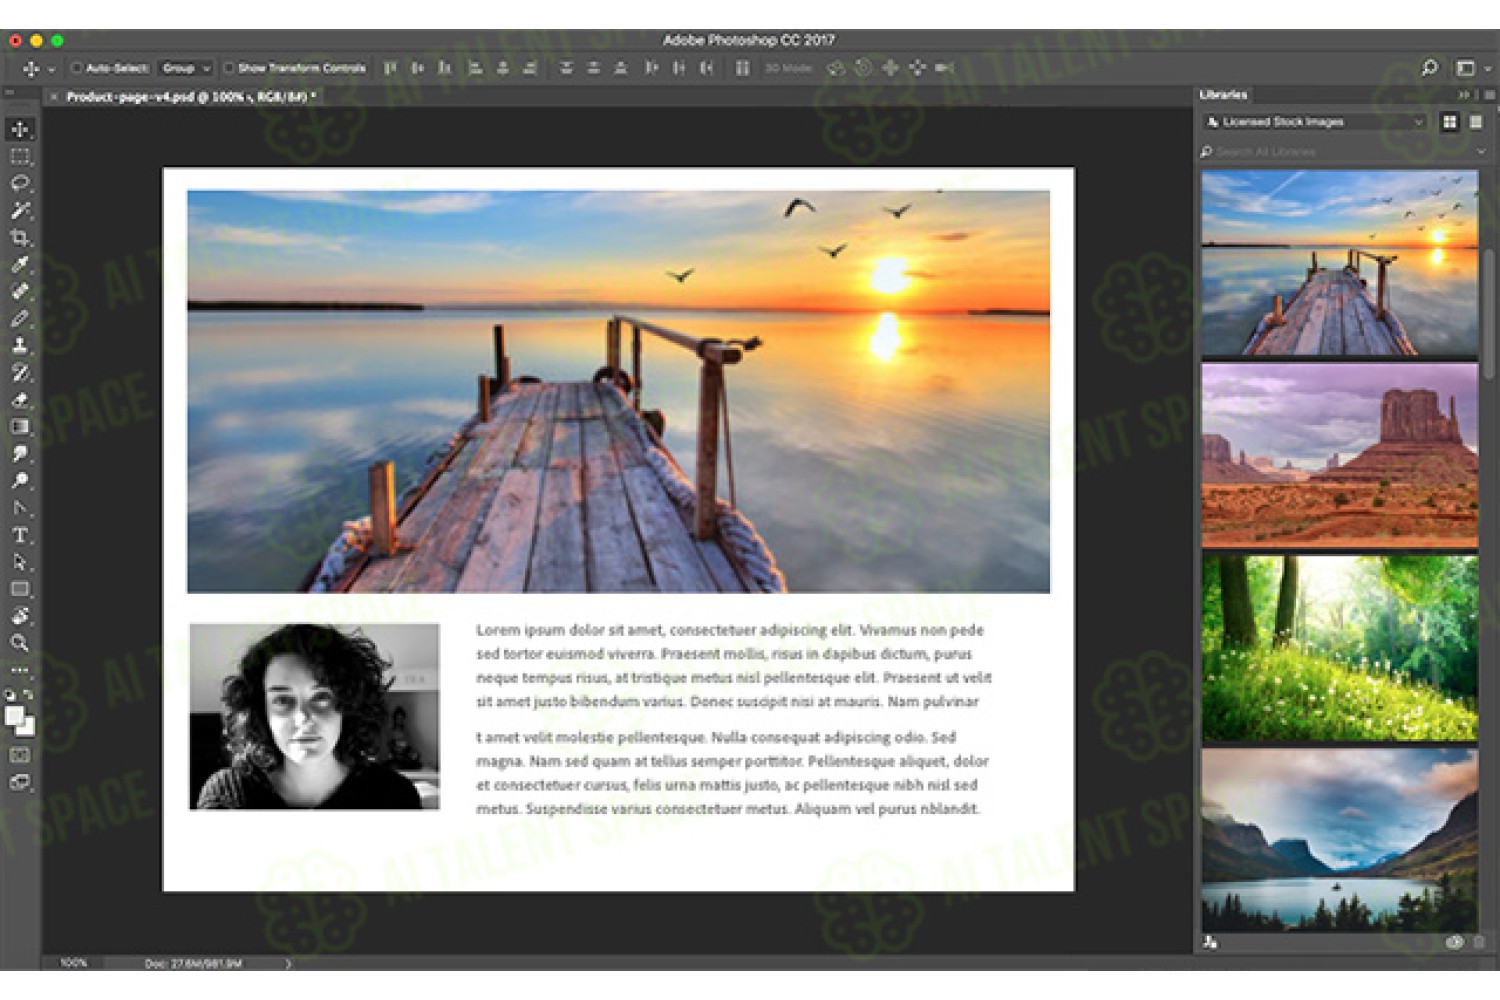
Task: Switch to Product-page-v4.psd document tab
Action: (190, 97)
